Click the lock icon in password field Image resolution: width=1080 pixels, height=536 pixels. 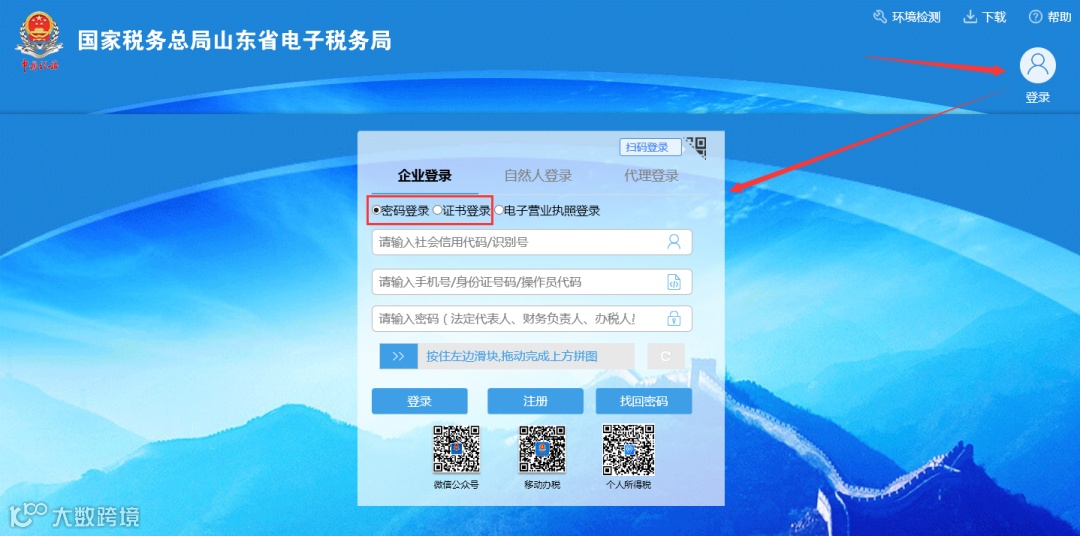tap(674, 318)
